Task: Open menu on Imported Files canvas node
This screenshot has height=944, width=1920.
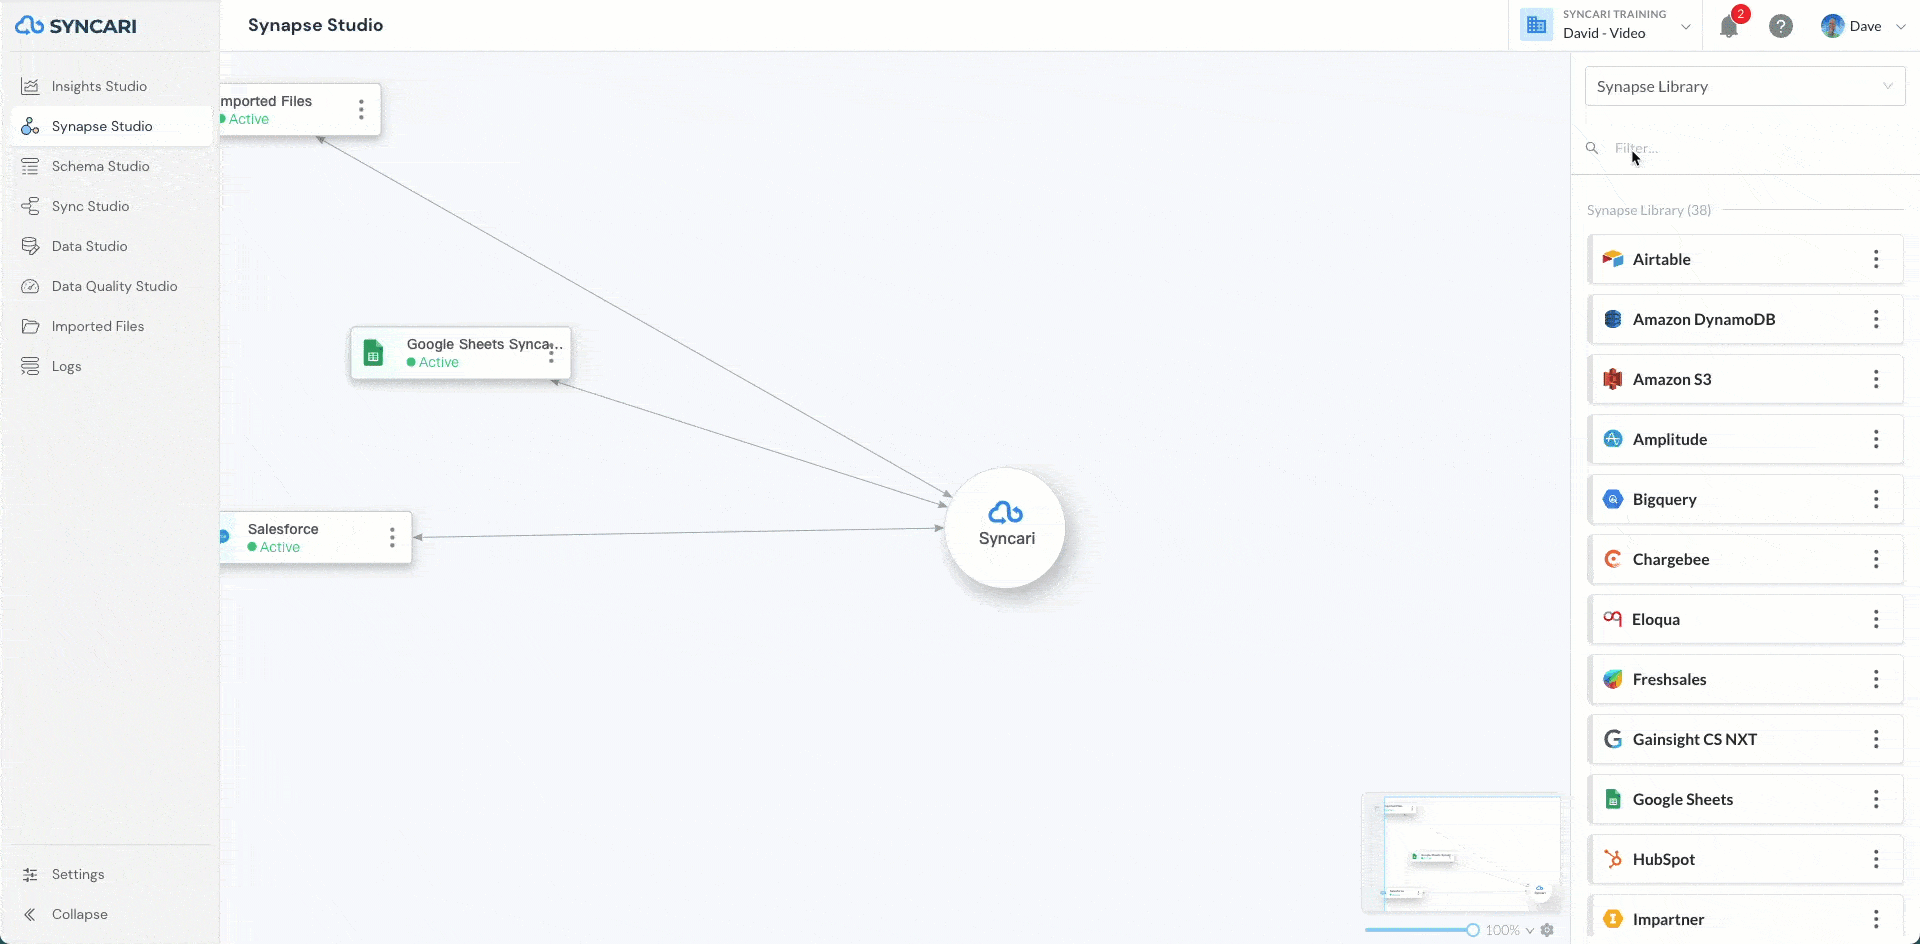Action: [x=361, y=109]
